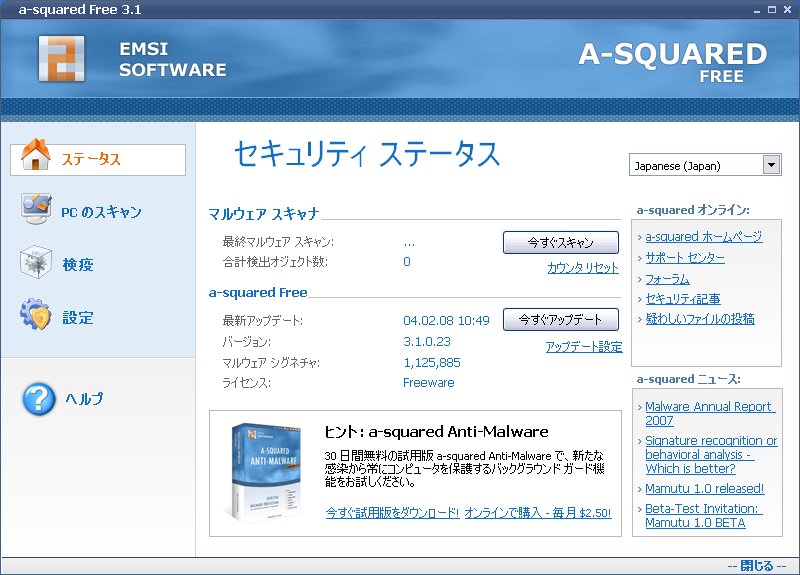Click the house icon for ステータス

[36, 154]
